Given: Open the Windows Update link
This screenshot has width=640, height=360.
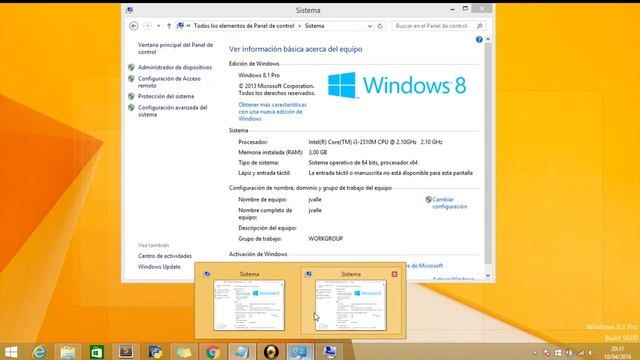Looking at the screenshot, I should coord(159,267).
